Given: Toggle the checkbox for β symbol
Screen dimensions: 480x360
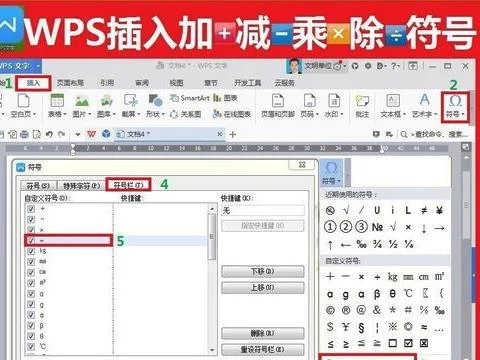Looking at the screenshot, I should click(31, 326).
